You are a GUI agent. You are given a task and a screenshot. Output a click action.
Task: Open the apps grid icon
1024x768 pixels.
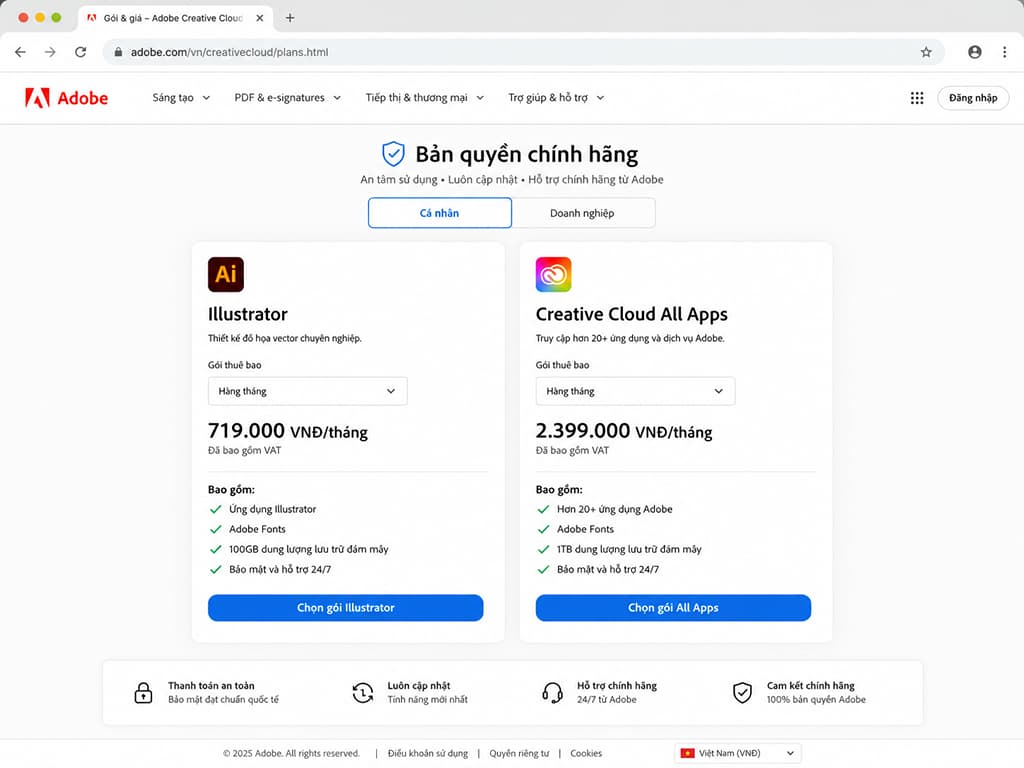(x=917, y=98)
